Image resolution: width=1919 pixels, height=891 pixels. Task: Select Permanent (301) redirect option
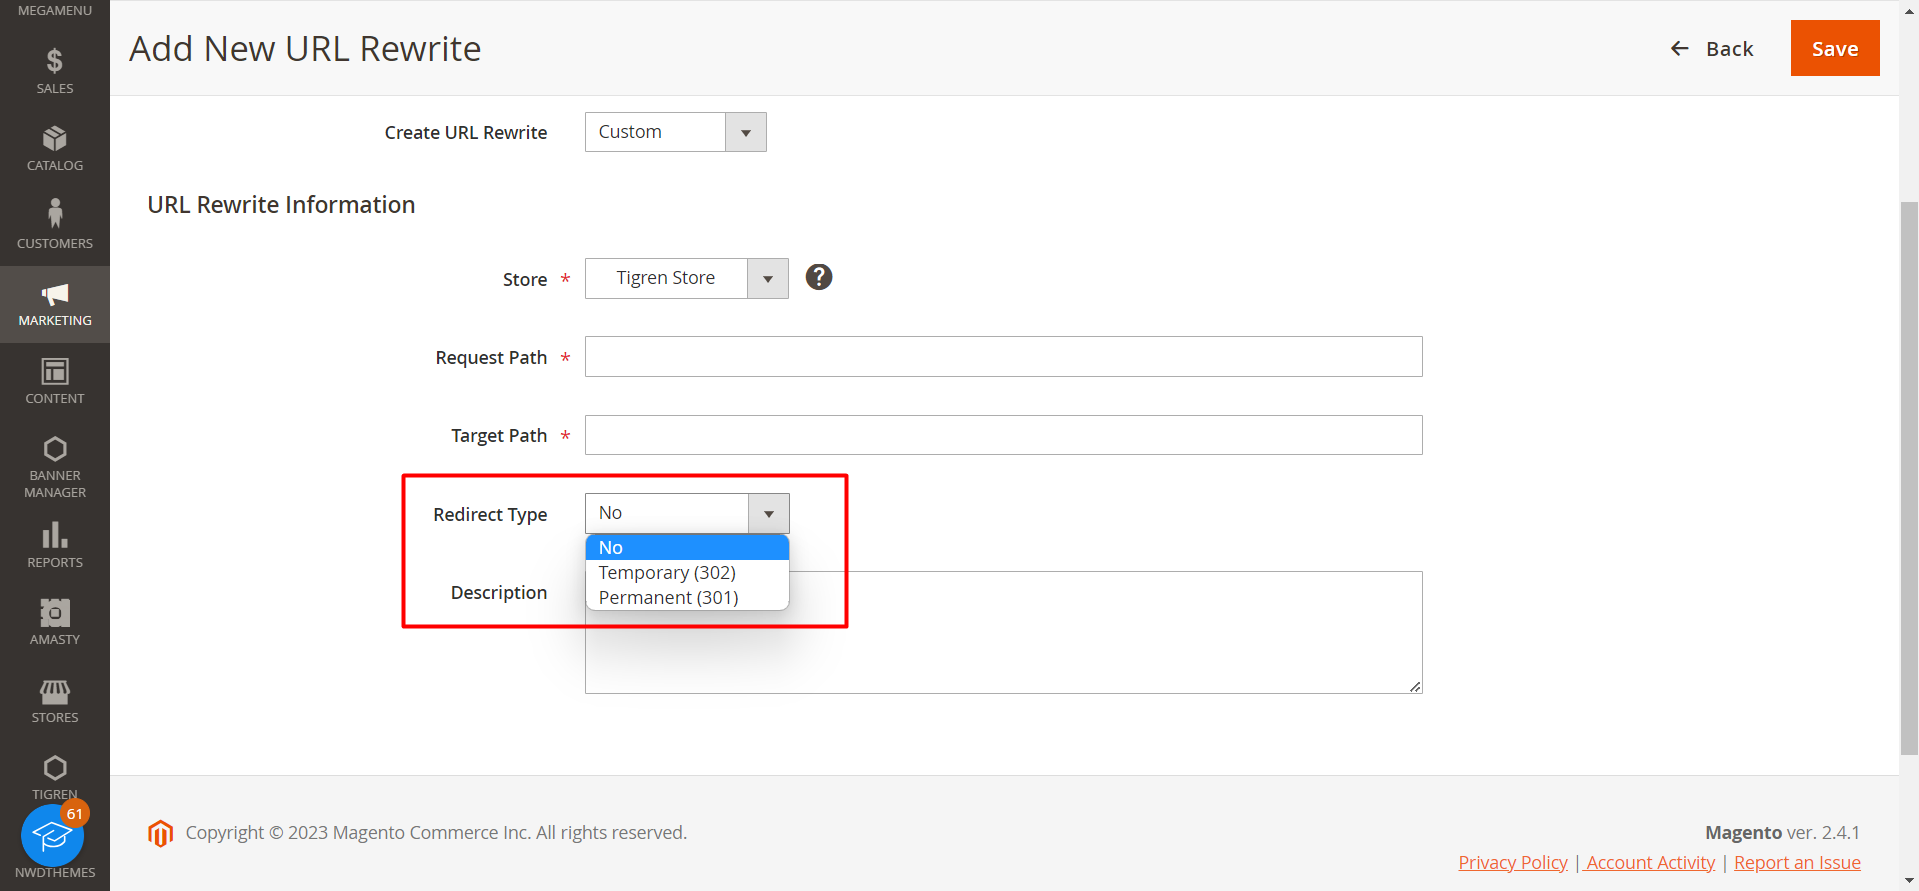tap(668, 598)
